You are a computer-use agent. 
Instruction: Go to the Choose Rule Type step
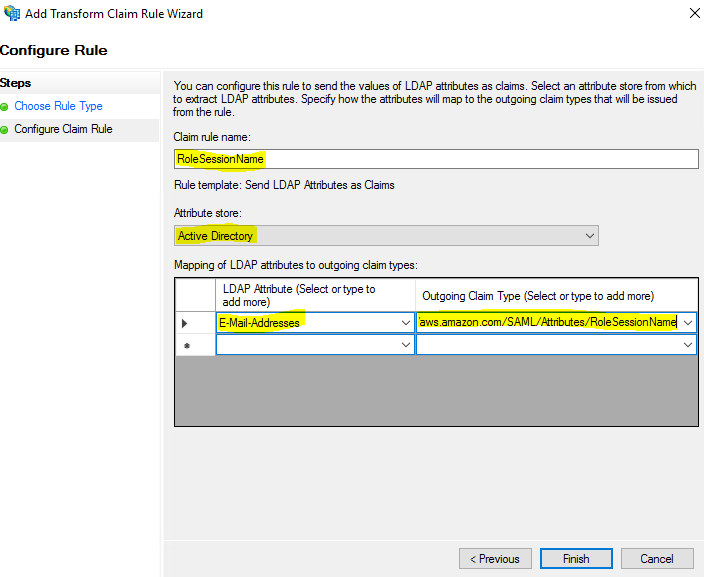58,106
